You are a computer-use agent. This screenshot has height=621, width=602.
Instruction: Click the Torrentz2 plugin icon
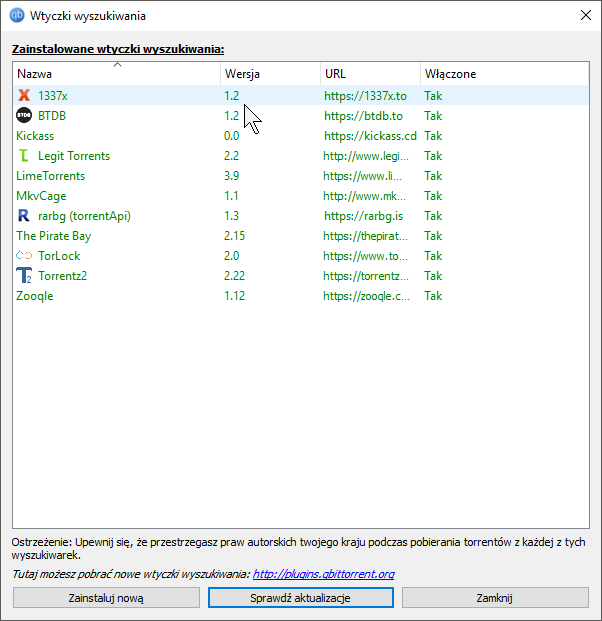tap(24, 276)
